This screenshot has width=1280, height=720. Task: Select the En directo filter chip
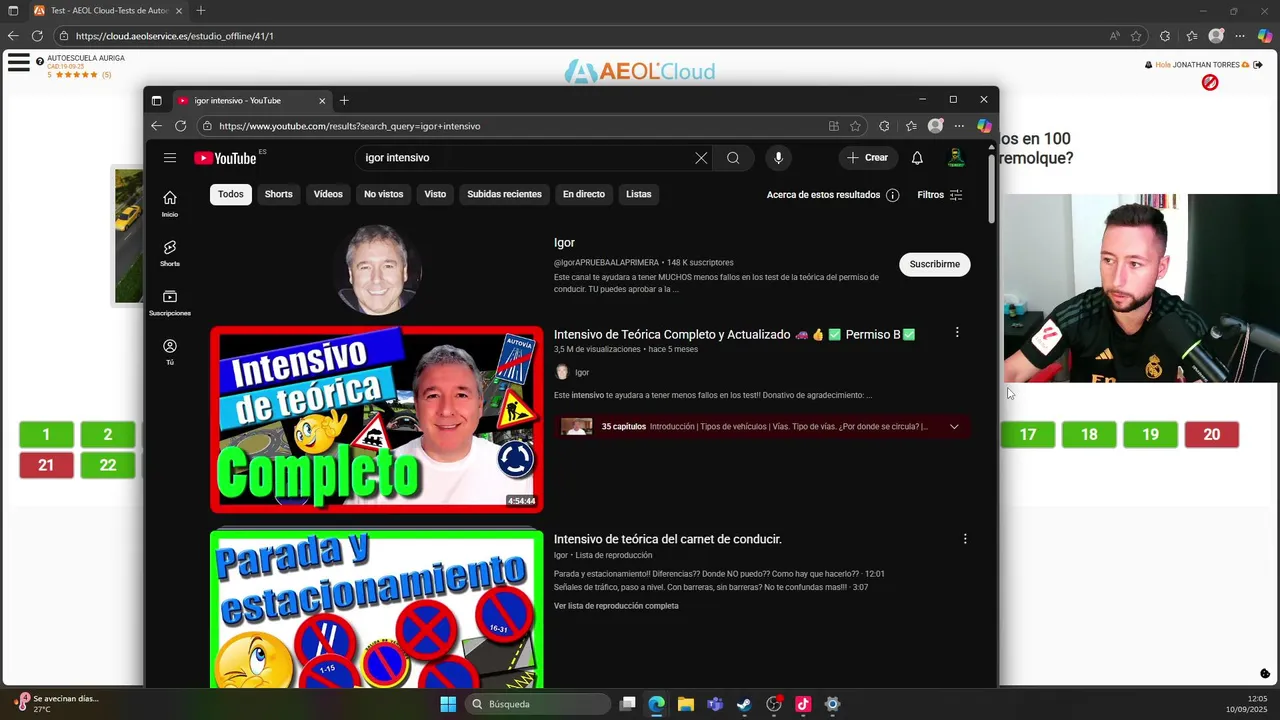click(x=584, y=194)
